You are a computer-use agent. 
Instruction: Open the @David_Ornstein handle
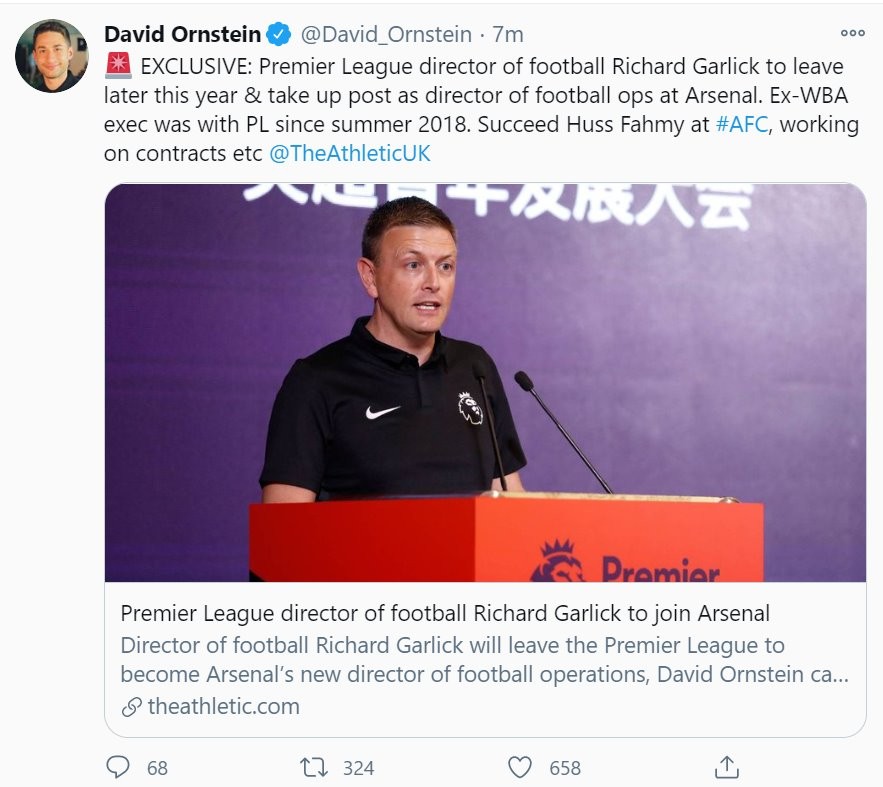pos(386,35)
